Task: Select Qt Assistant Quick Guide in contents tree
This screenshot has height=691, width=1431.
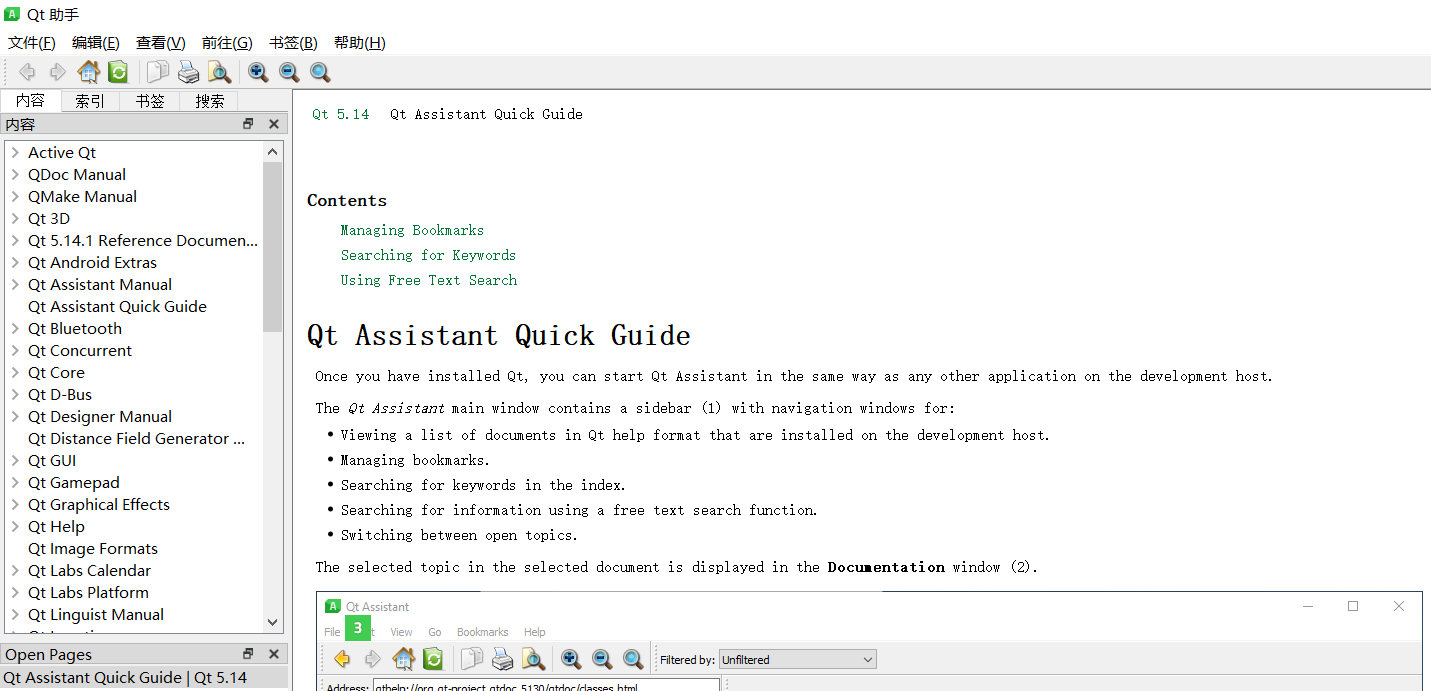Action: point(117,307)
